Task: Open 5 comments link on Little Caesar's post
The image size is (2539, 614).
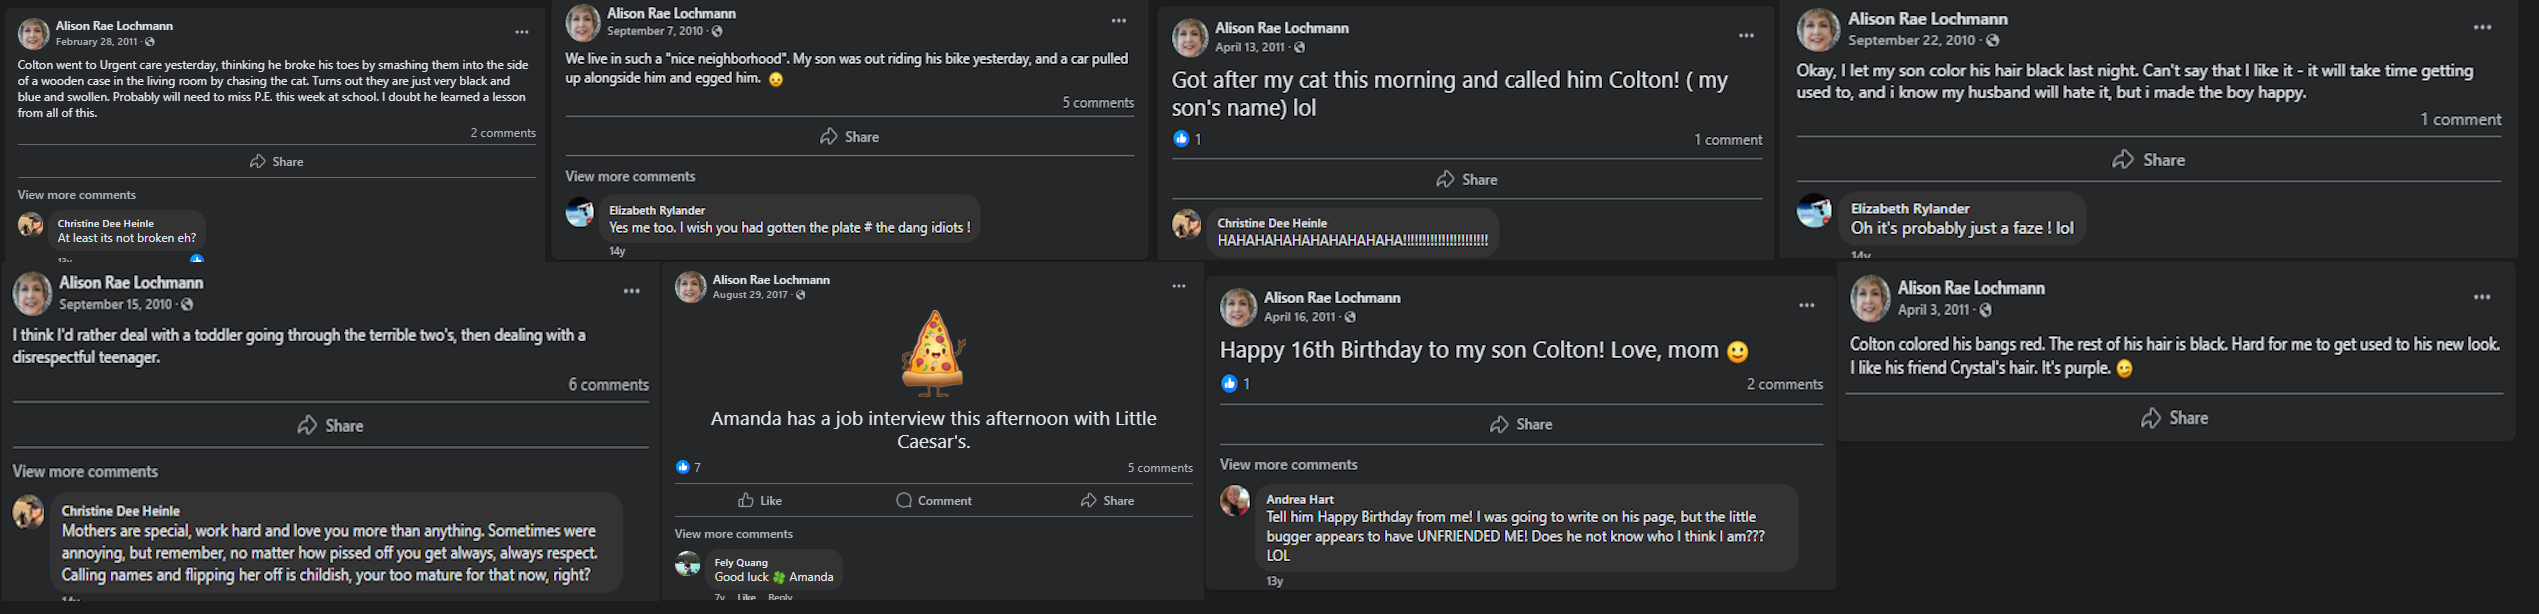Action: (1160, 467)
